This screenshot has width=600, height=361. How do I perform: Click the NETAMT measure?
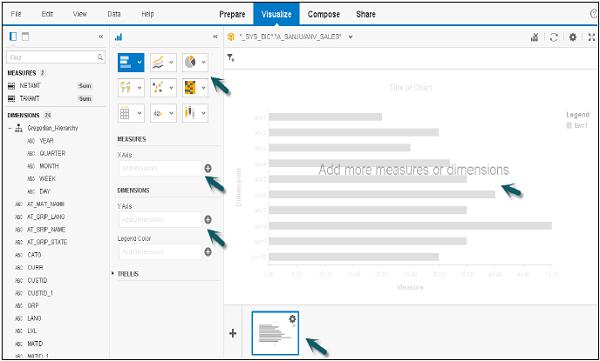pos(30,86)
